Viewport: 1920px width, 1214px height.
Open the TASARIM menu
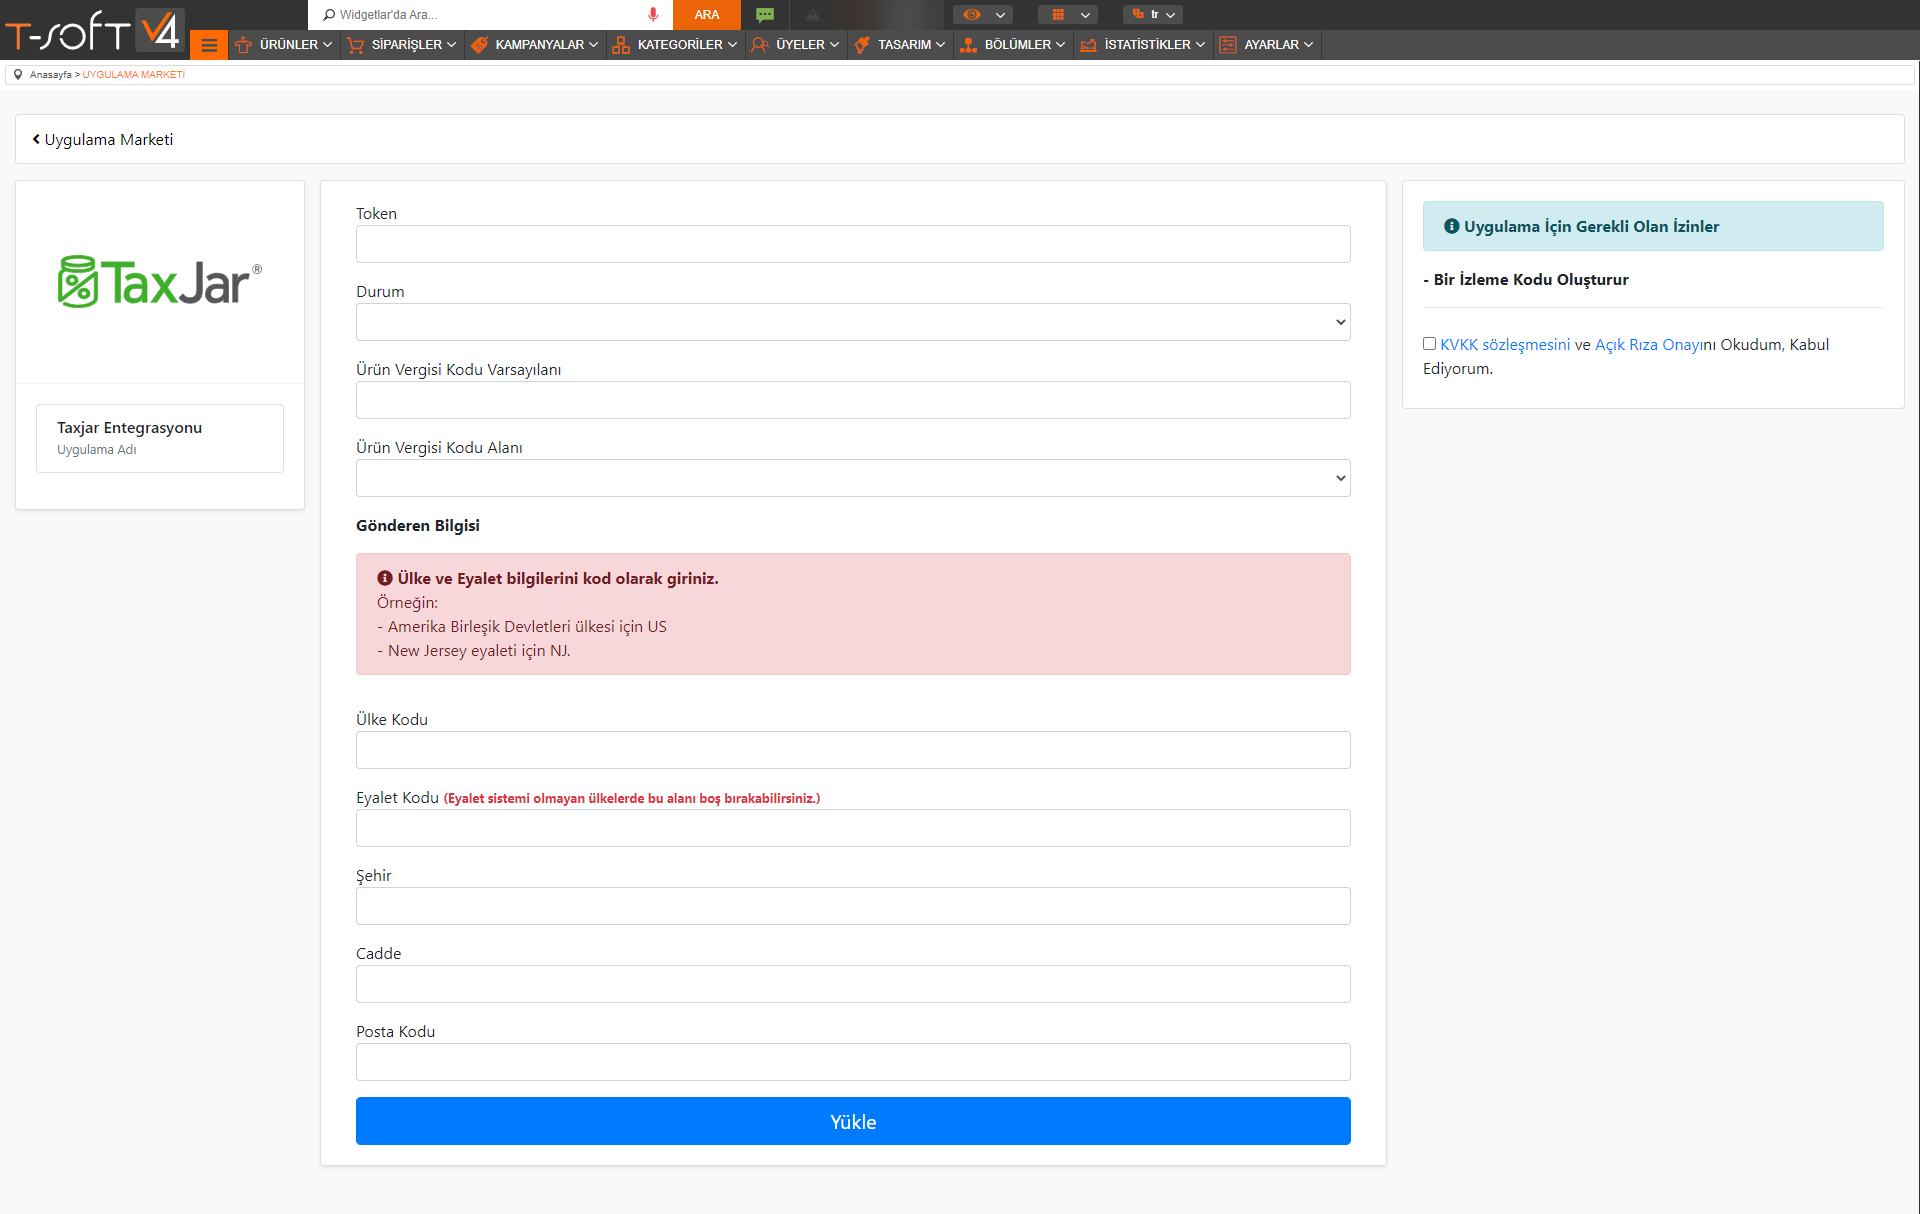(x=900, y=45)
